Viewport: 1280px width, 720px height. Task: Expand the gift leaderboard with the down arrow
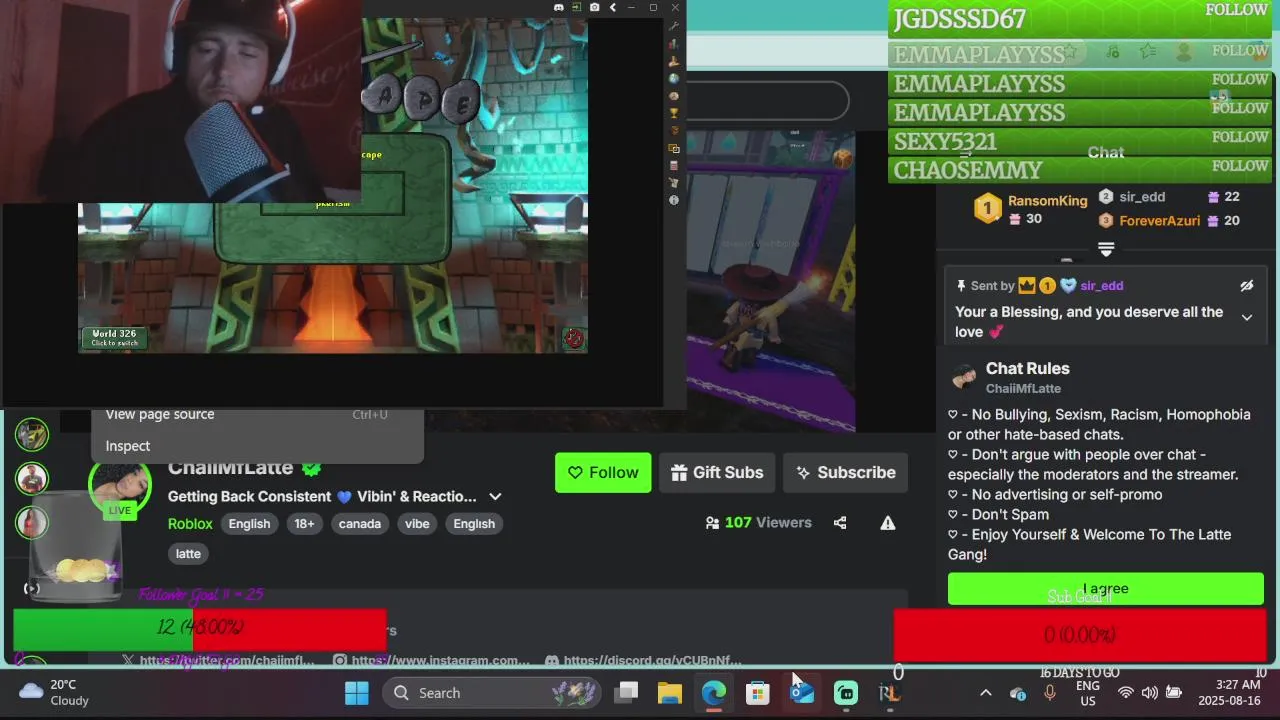click(x=1106, y=249)
